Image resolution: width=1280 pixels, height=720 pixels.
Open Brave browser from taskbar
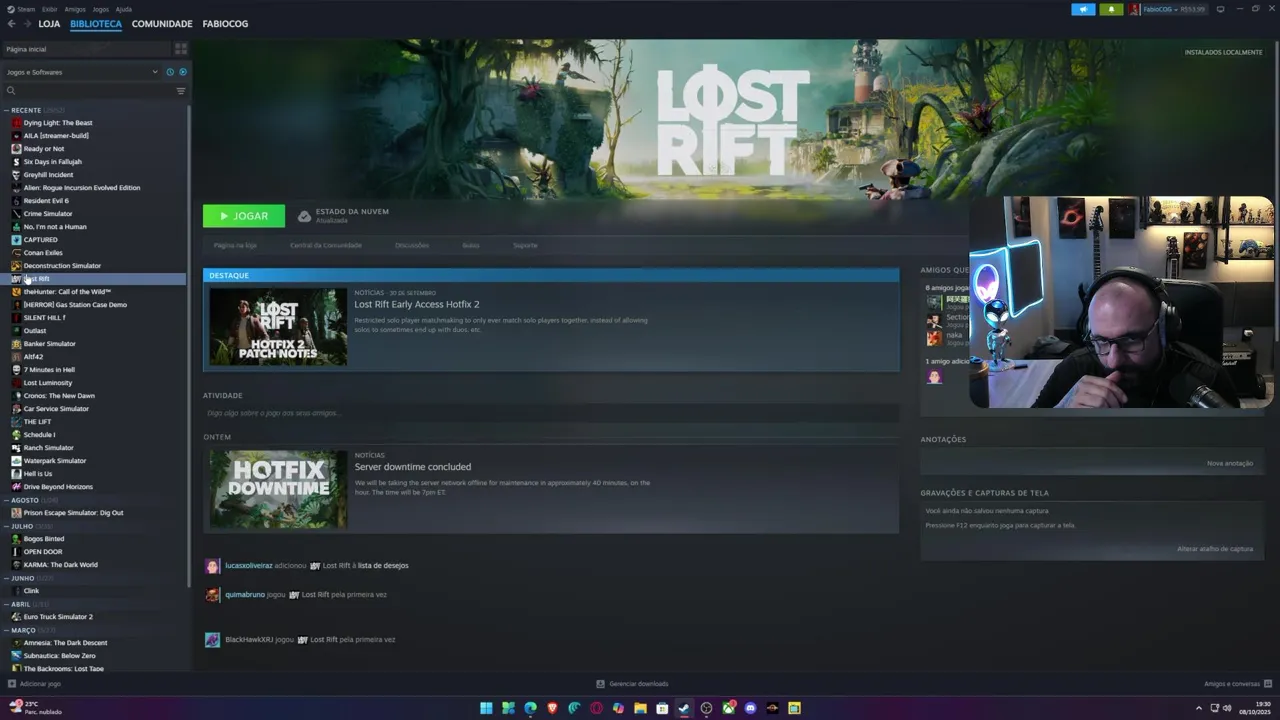coord(552,708)
